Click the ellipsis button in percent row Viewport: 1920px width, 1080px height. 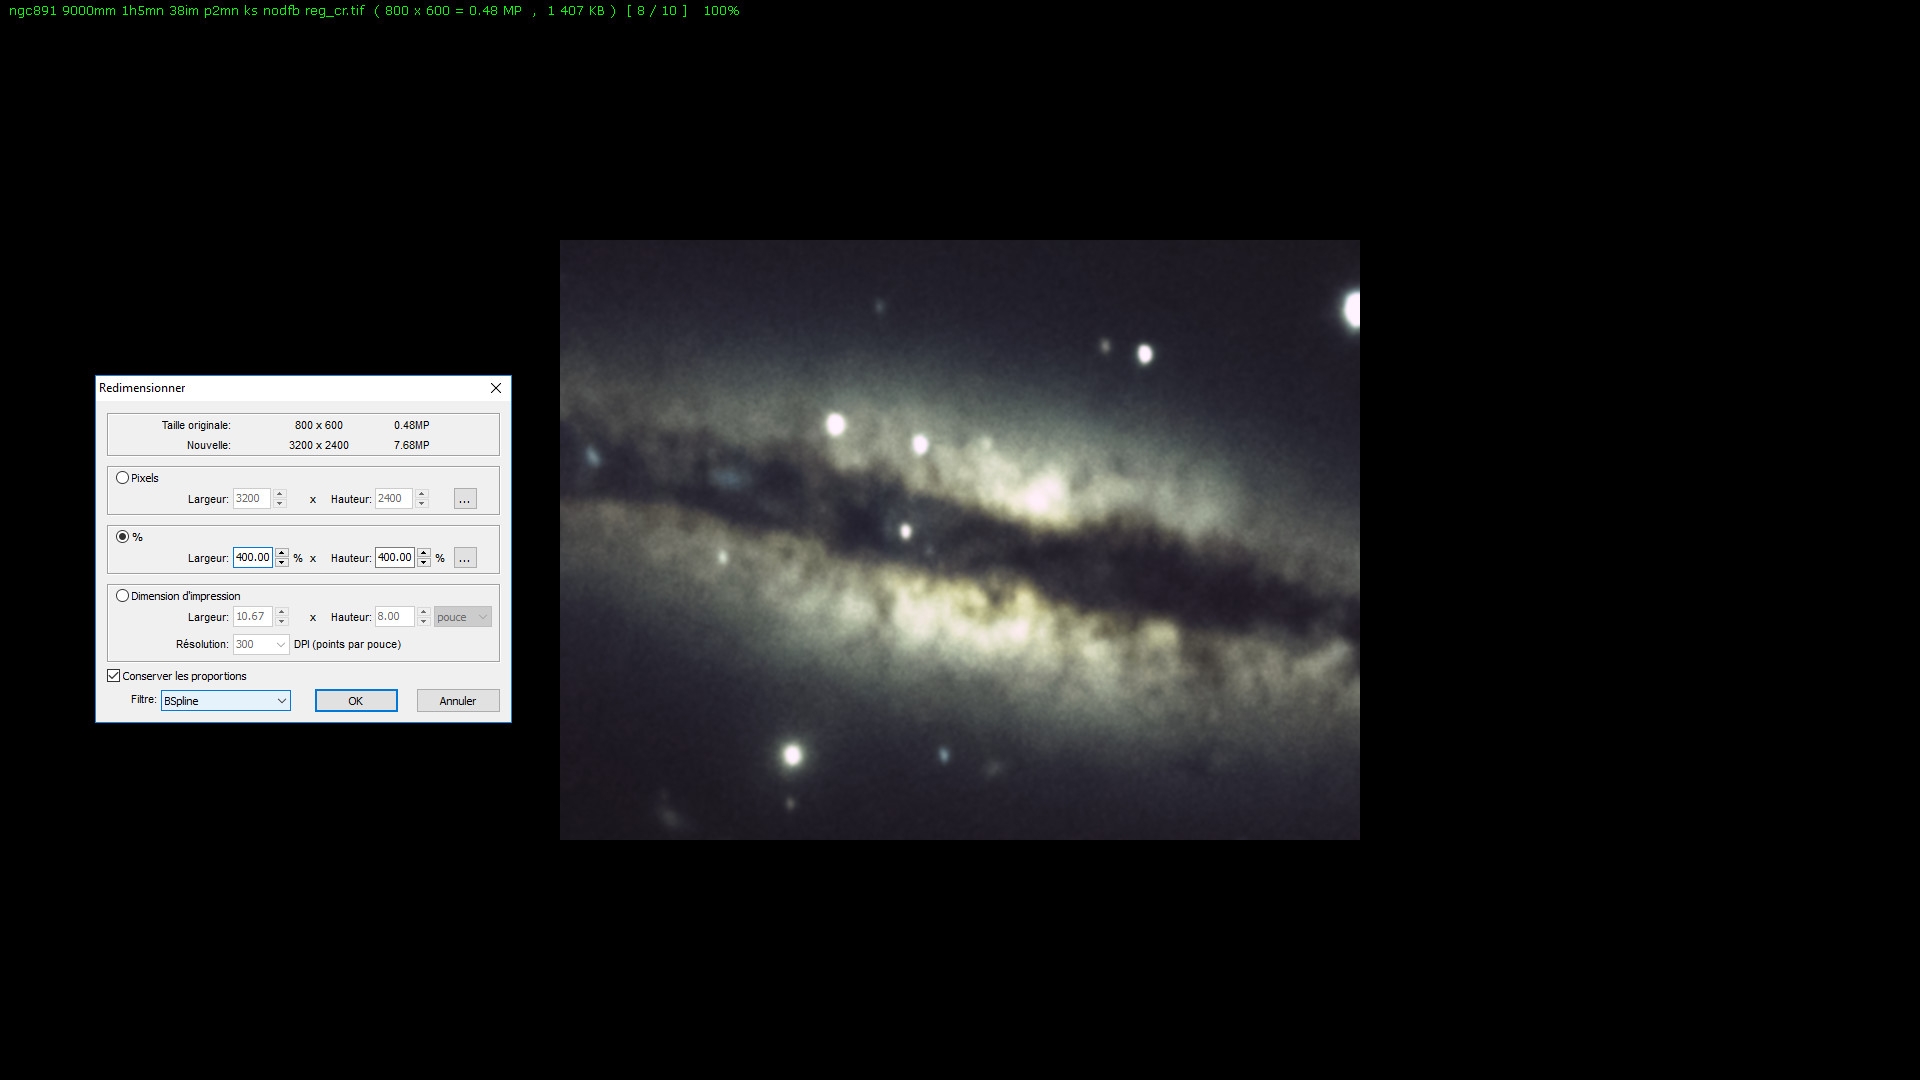coord(465,558)
